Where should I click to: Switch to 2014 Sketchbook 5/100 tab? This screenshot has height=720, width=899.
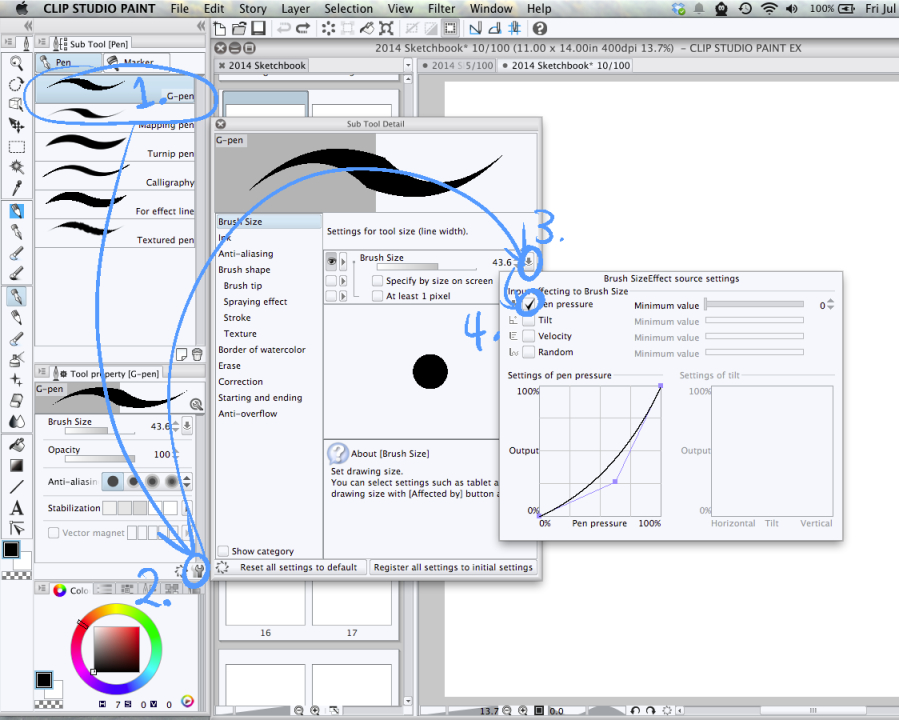(457, 65)
